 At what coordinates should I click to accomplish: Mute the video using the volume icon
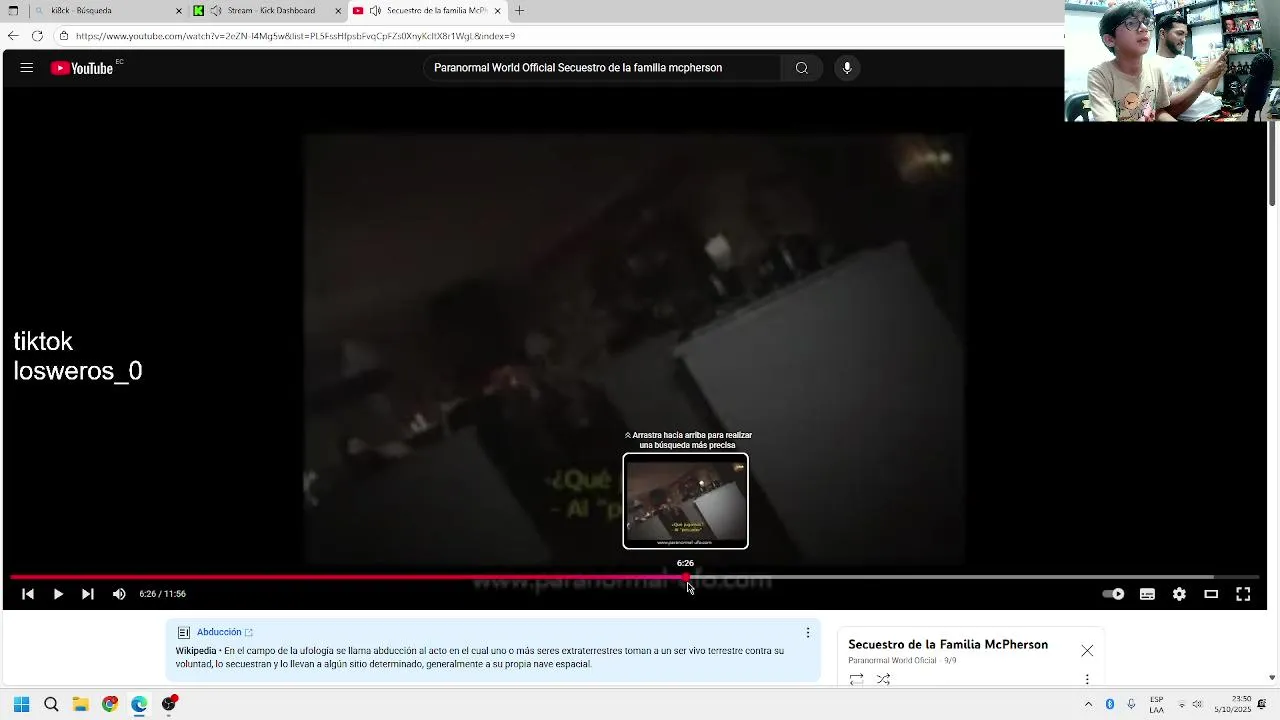(x=119, y=594)
